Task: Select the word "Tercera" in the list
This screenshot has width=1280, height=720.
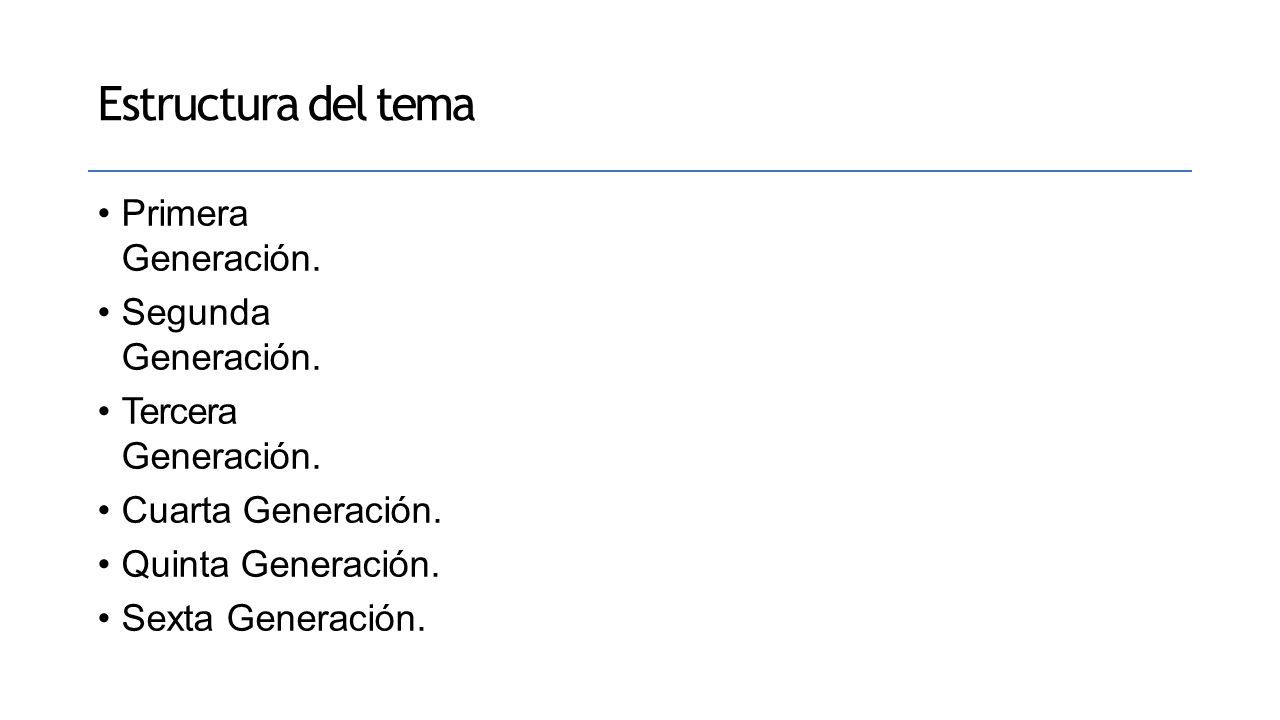Action: pos(179,411)
